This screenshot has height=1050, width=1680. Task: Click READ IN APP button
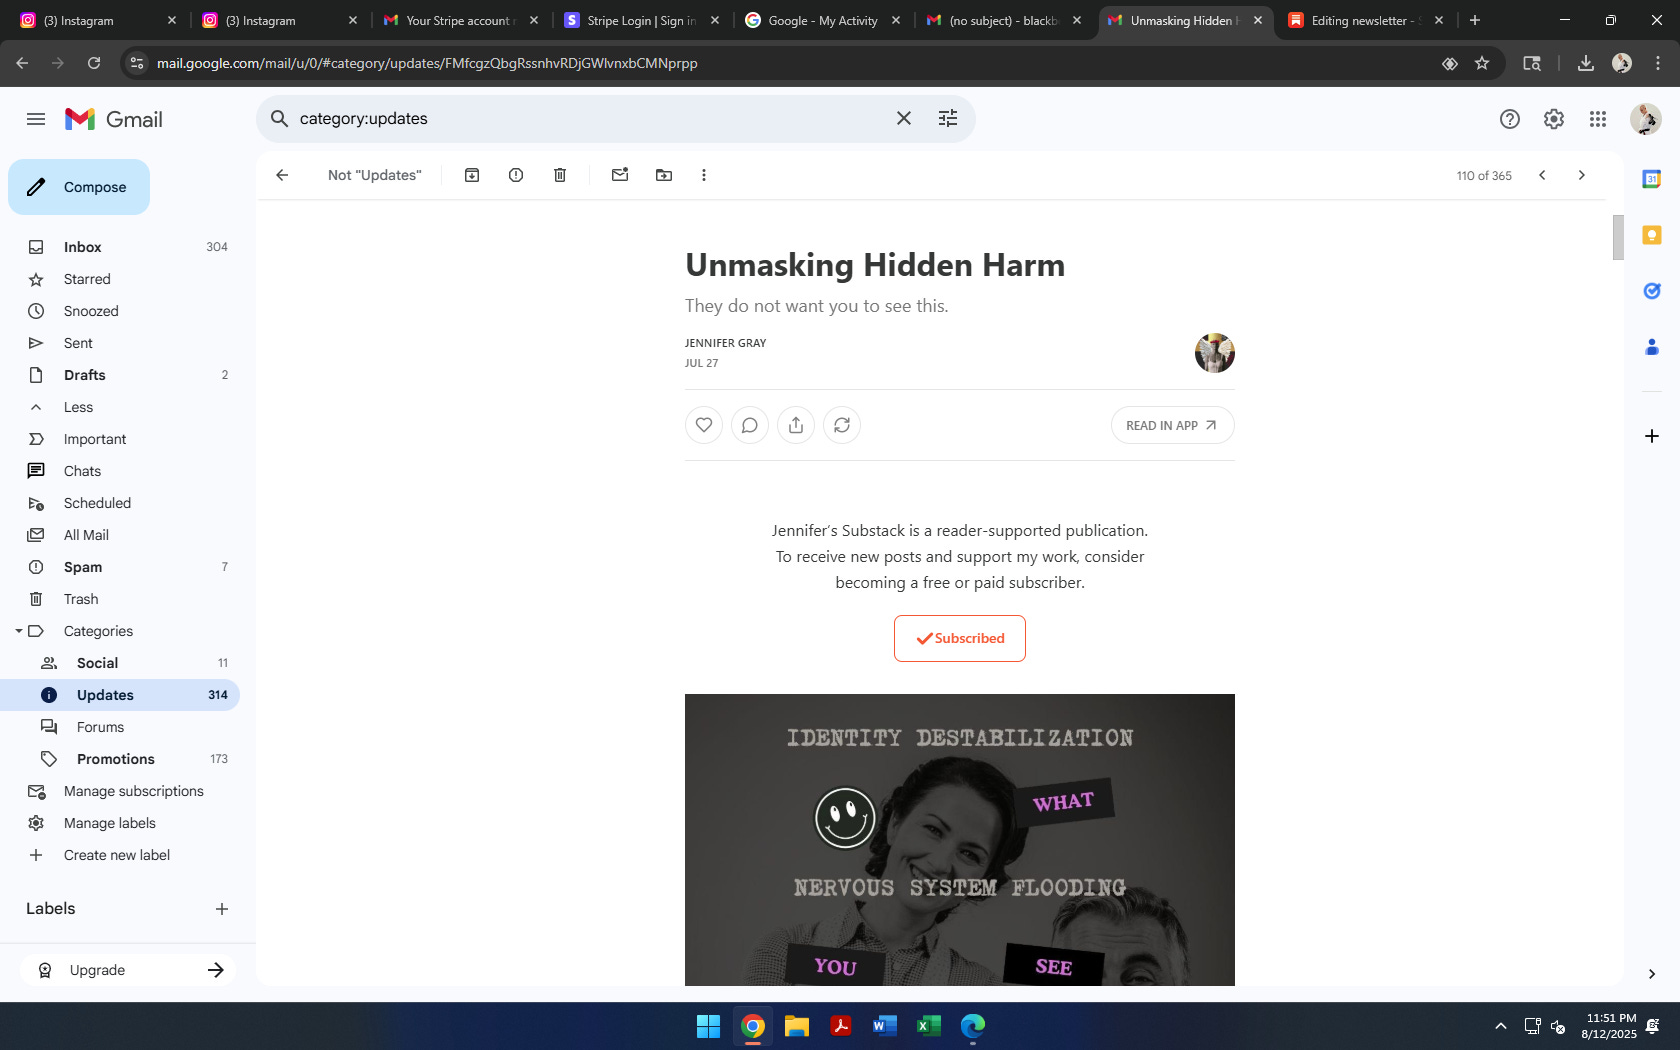pos(1172,425)
